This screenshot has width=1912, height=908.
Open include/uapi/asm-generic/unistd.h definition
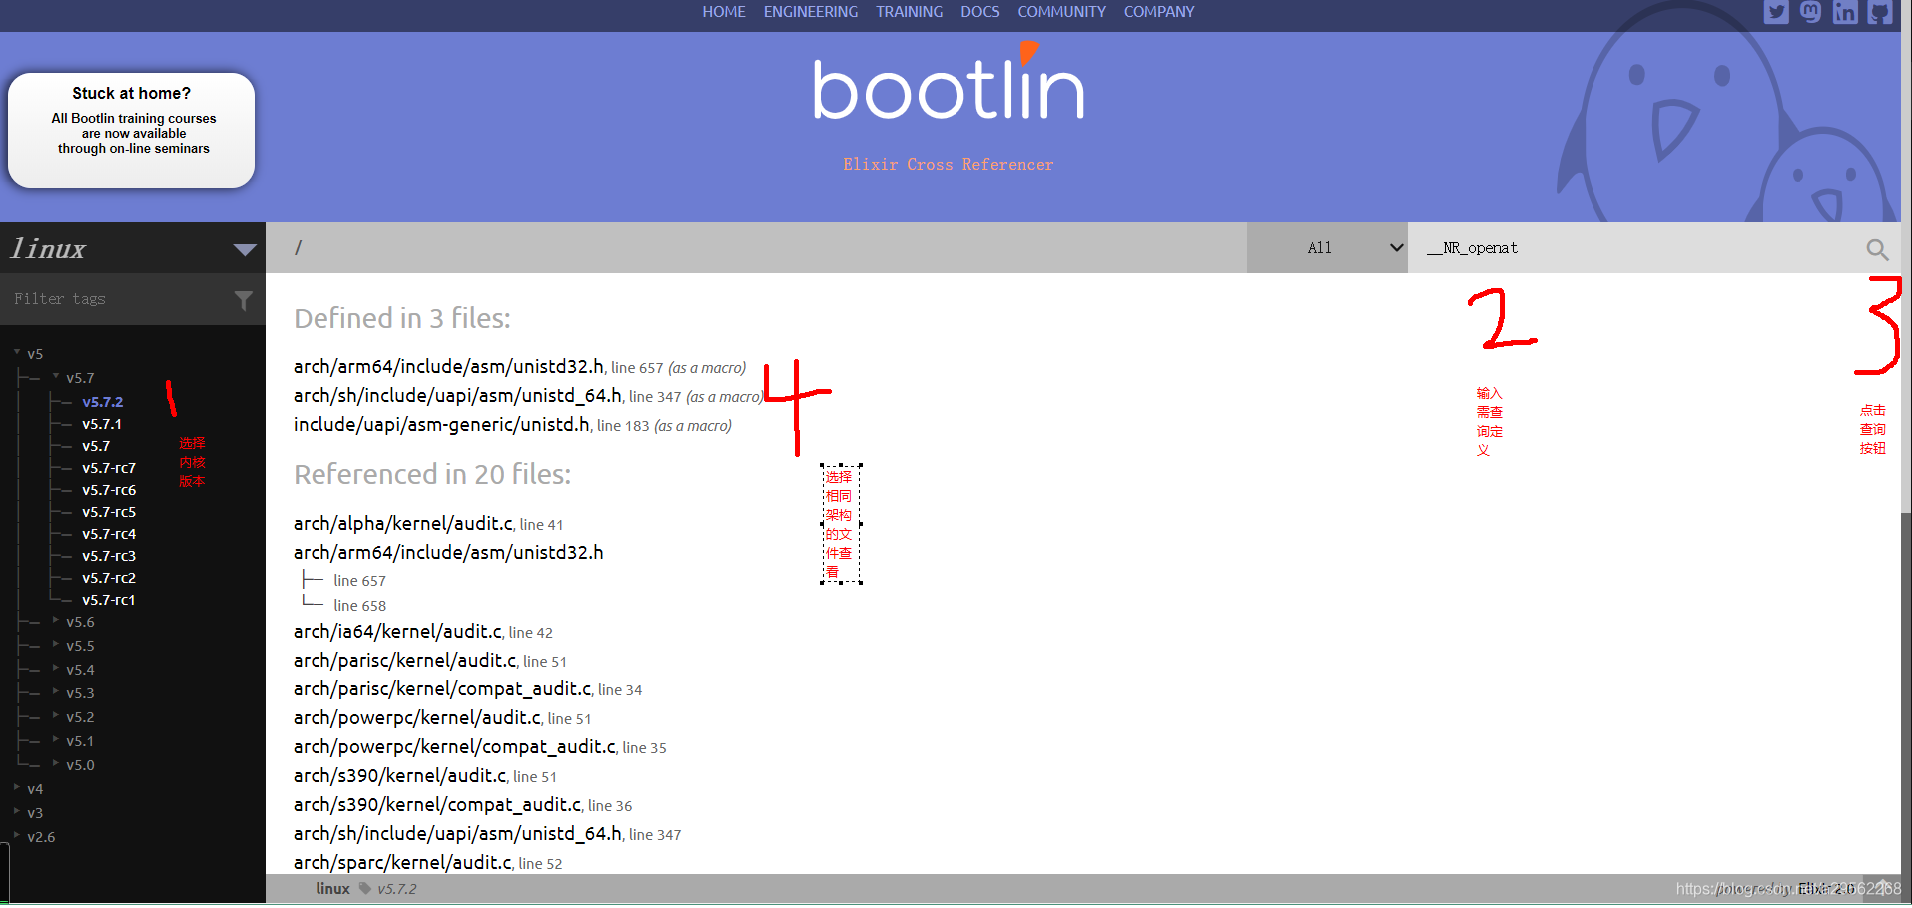442,425
